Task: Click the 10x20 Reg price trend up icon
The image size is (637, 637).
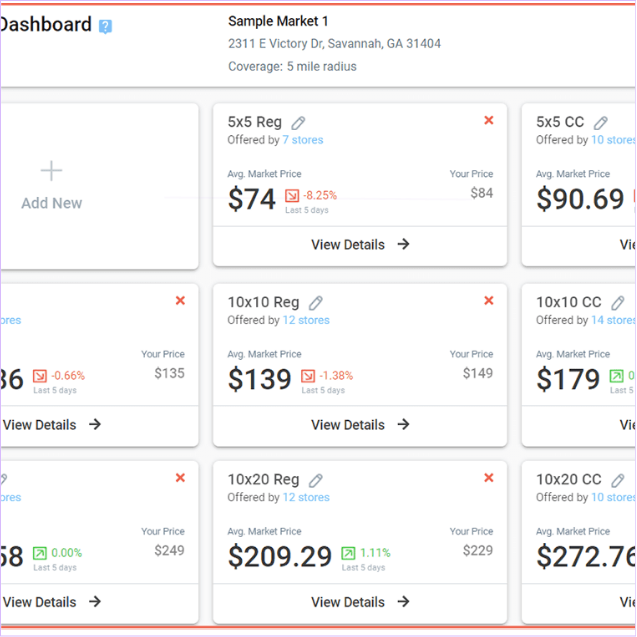Action: (x=348, y=553)
